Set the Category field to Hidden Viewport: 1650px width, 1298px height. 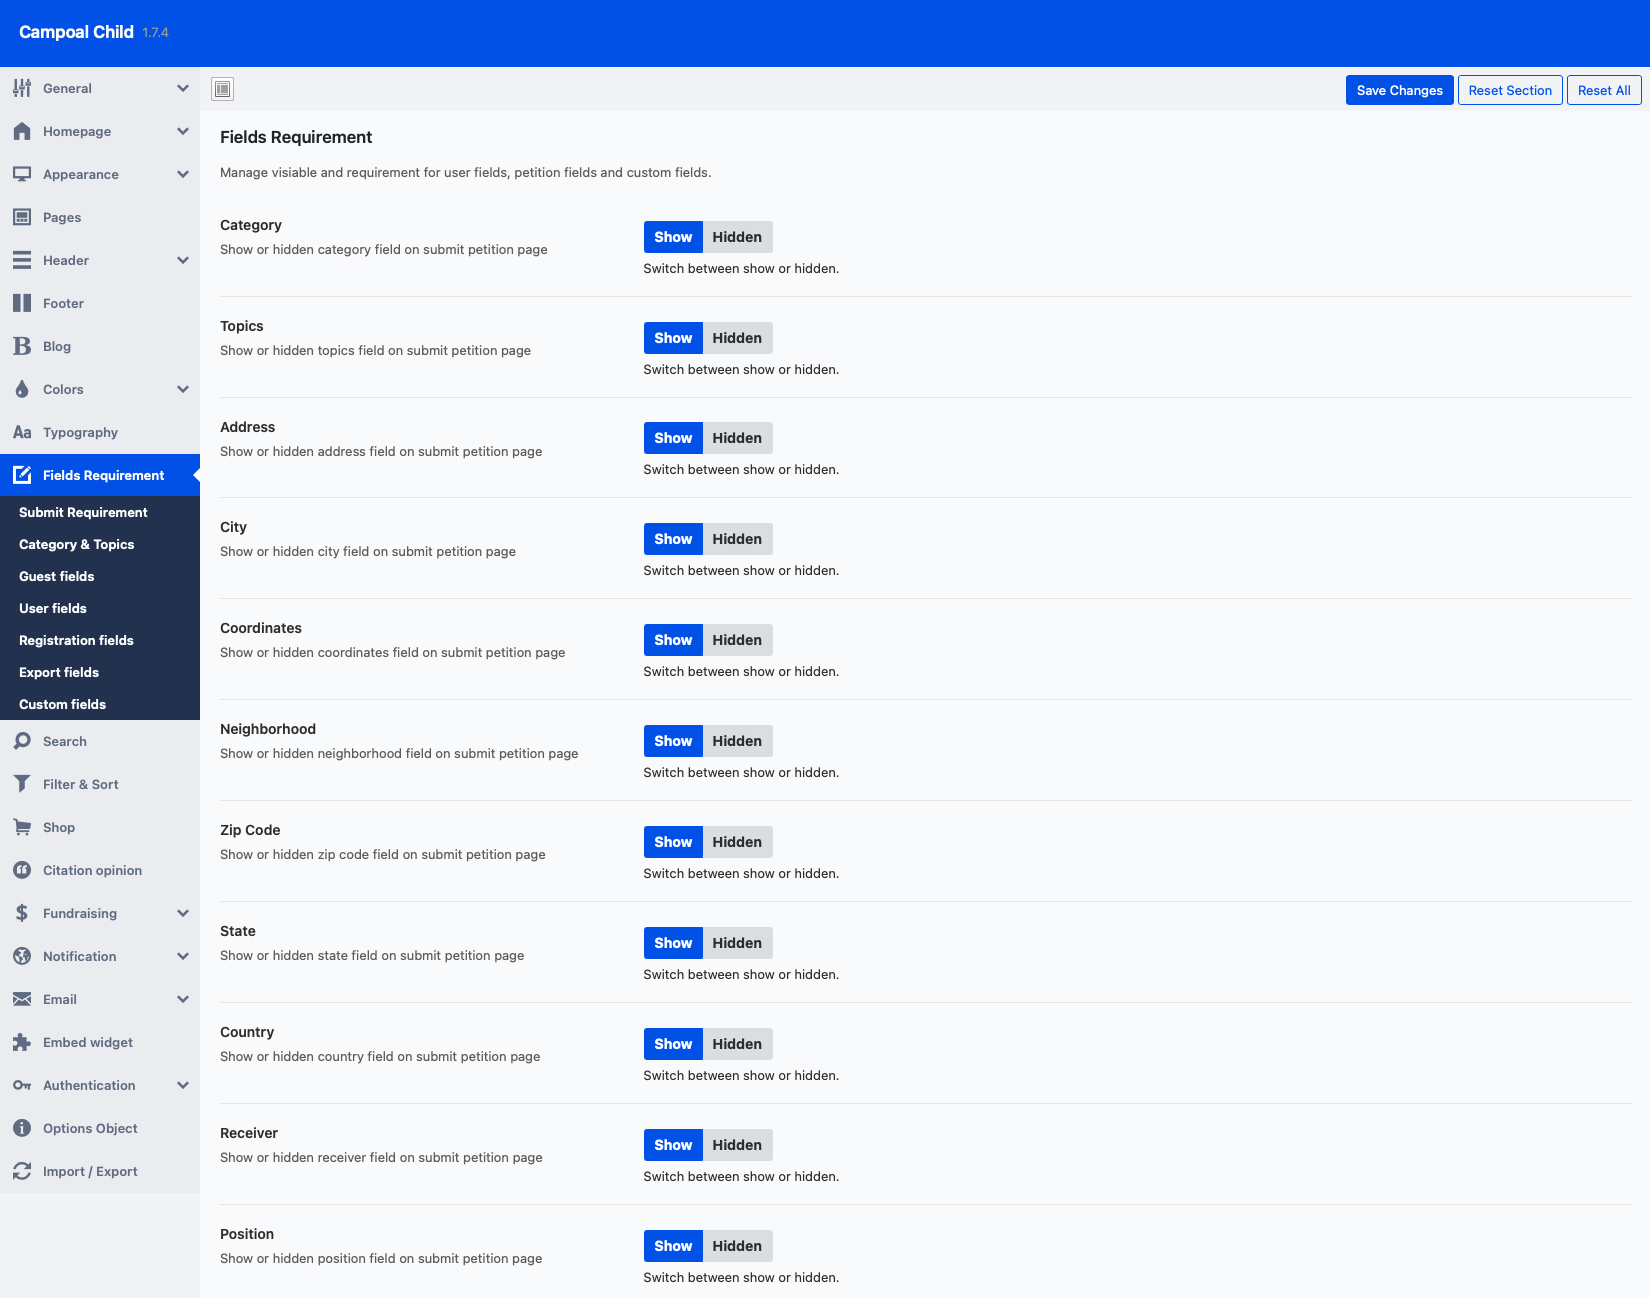click(x=737, y=237)
